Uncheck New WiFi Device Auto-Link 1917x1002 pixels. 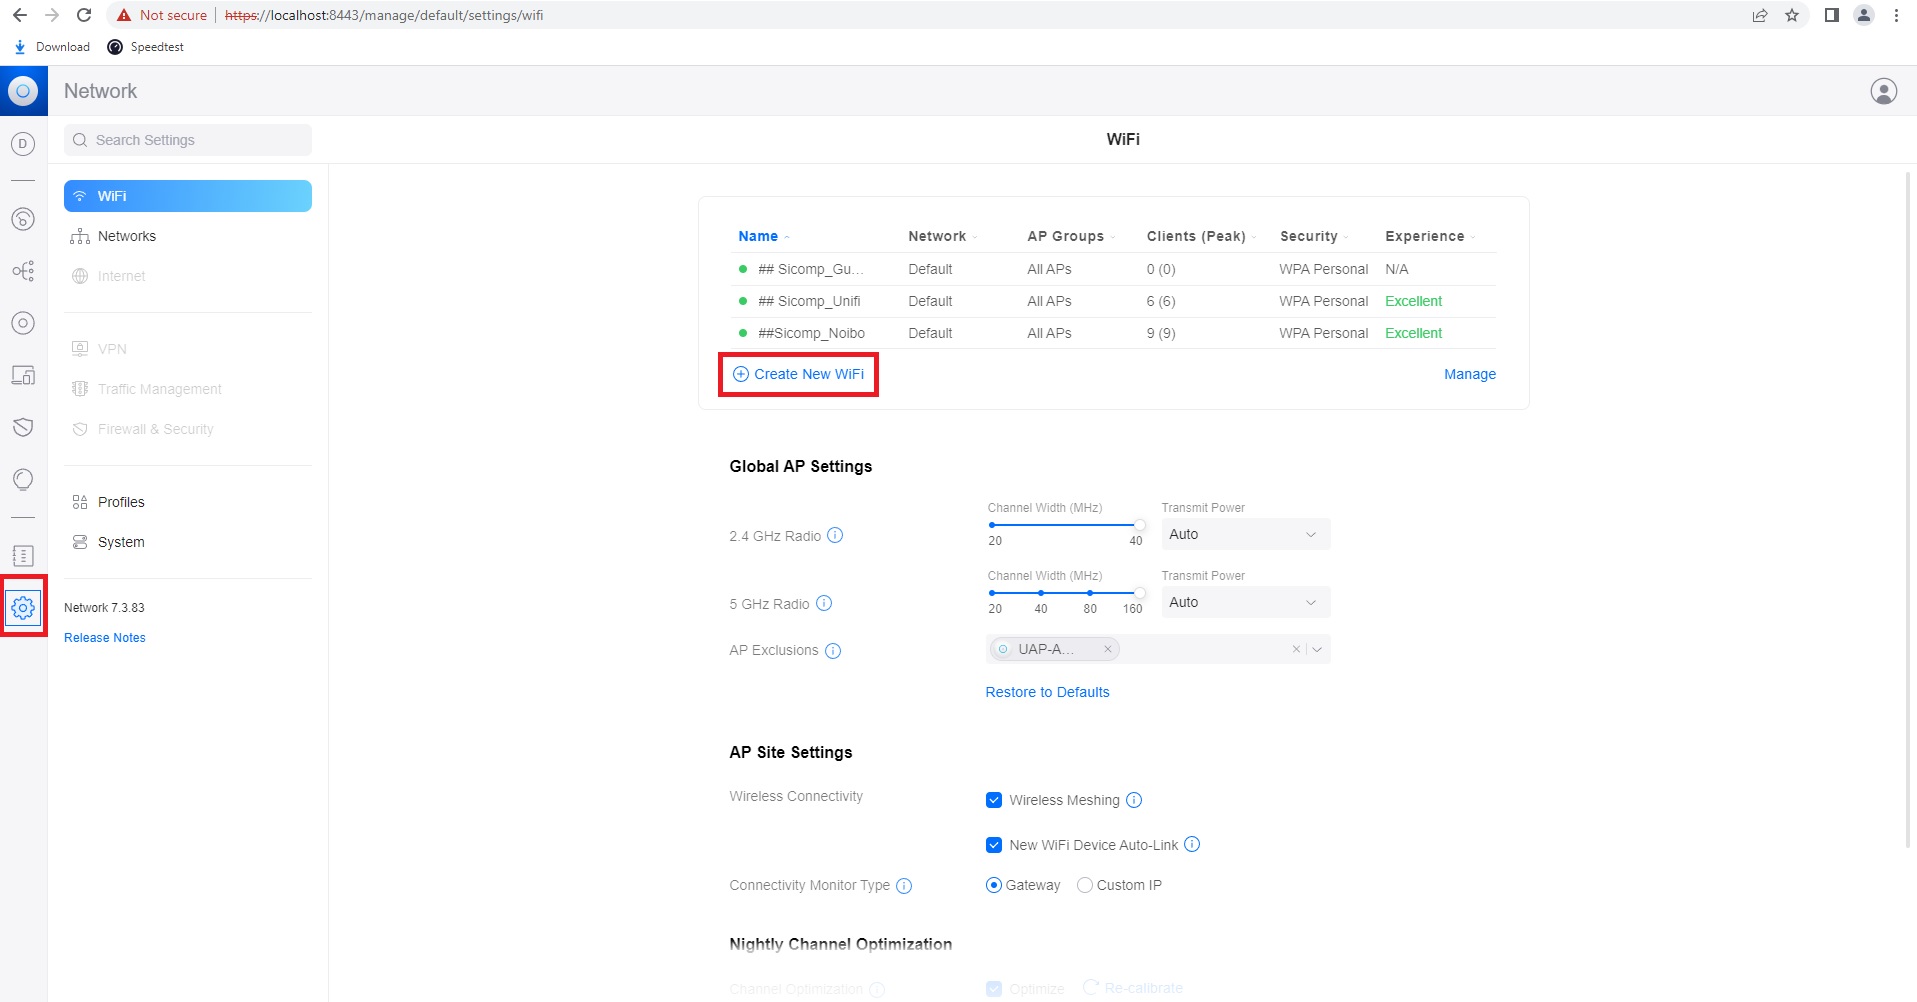coord(993,844)
